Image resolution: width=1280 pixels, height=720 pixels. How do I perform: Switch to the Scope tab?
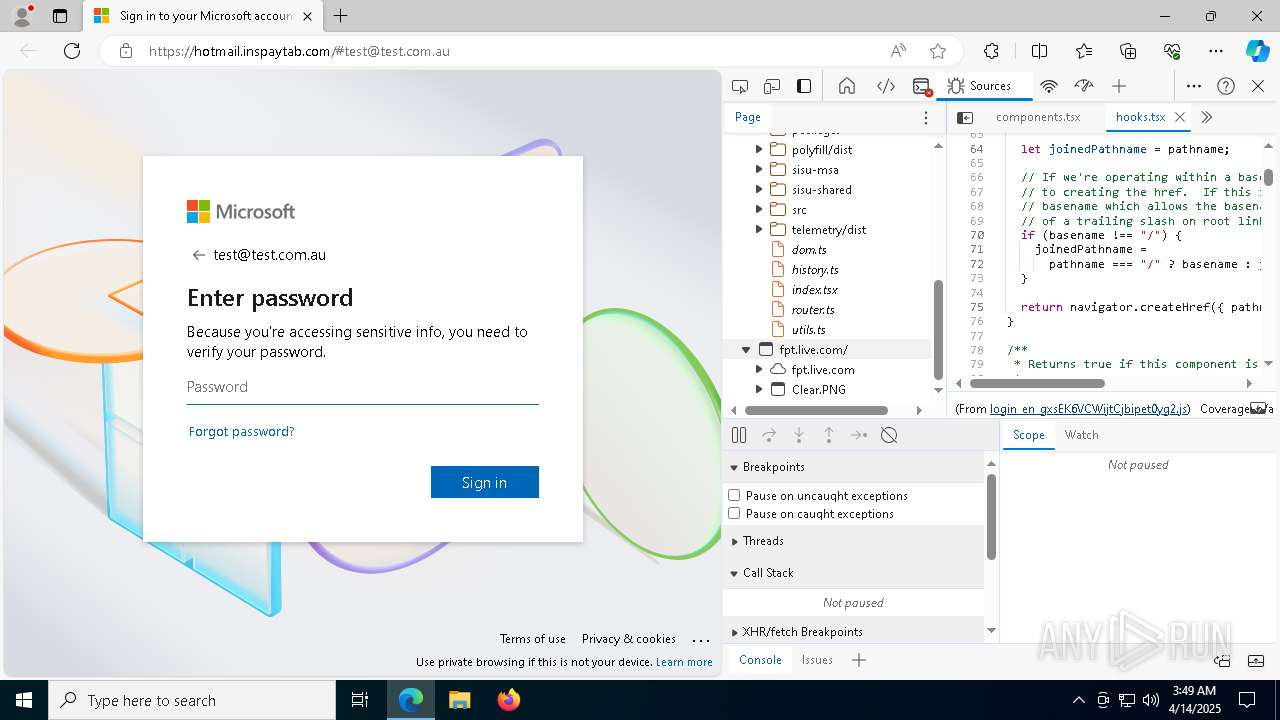(1028, 435)
